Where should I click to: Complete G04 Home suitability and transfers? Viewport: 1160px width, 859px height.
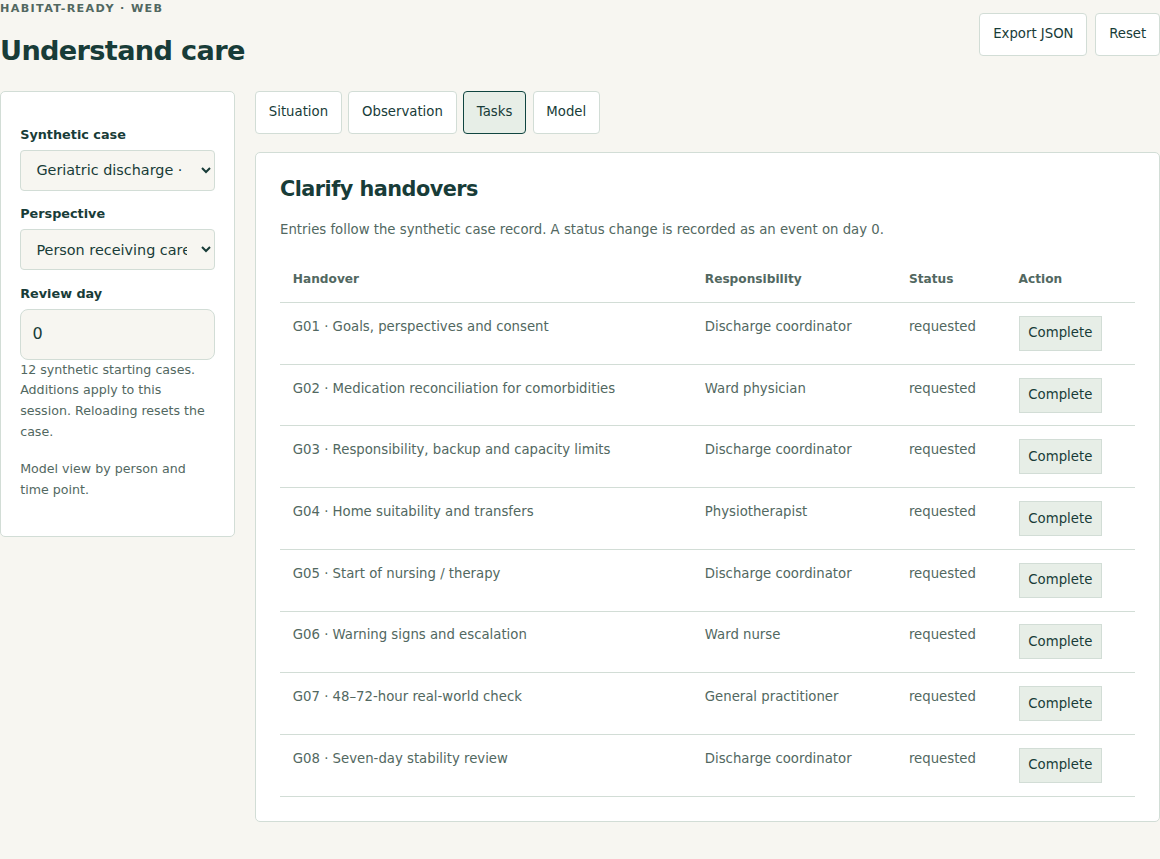[x=1060, y=519]
